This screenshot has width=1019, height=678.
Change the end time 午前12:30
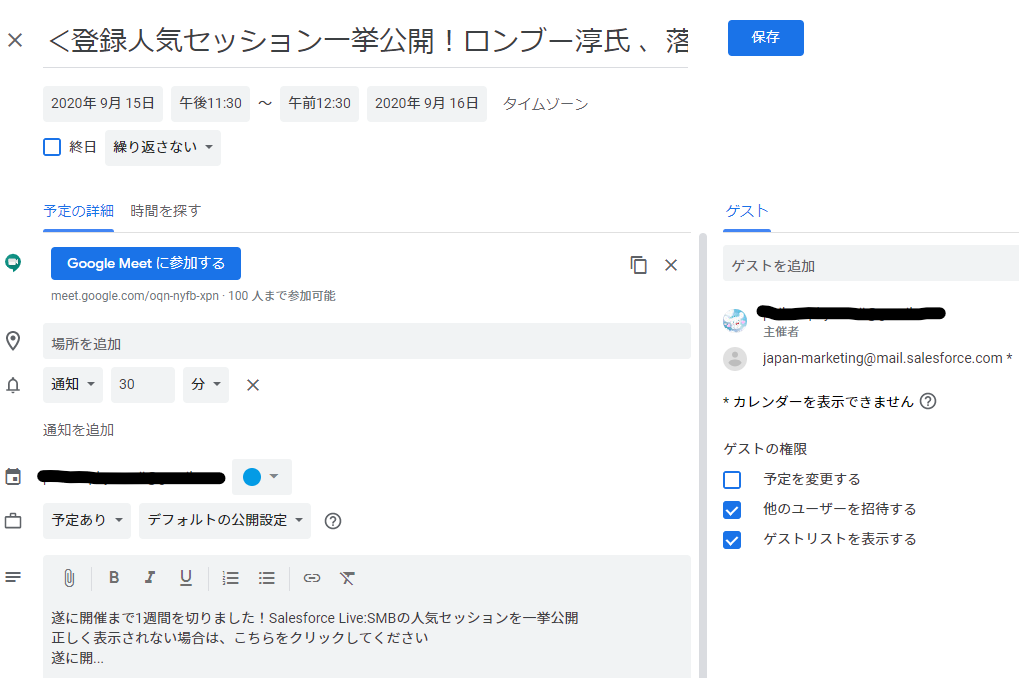pos(319,104)
